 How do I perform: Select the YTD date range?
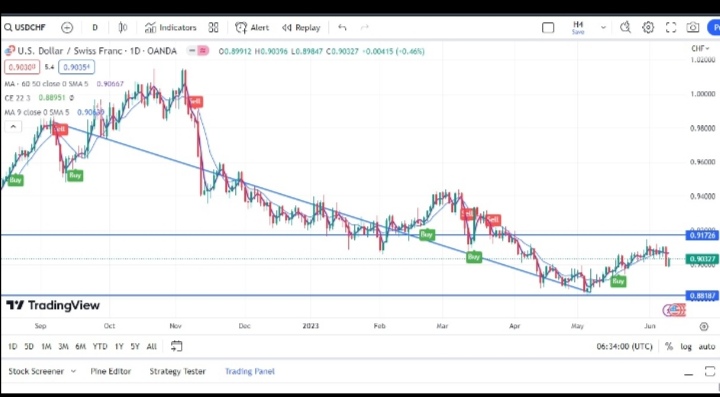pos(100,347)
